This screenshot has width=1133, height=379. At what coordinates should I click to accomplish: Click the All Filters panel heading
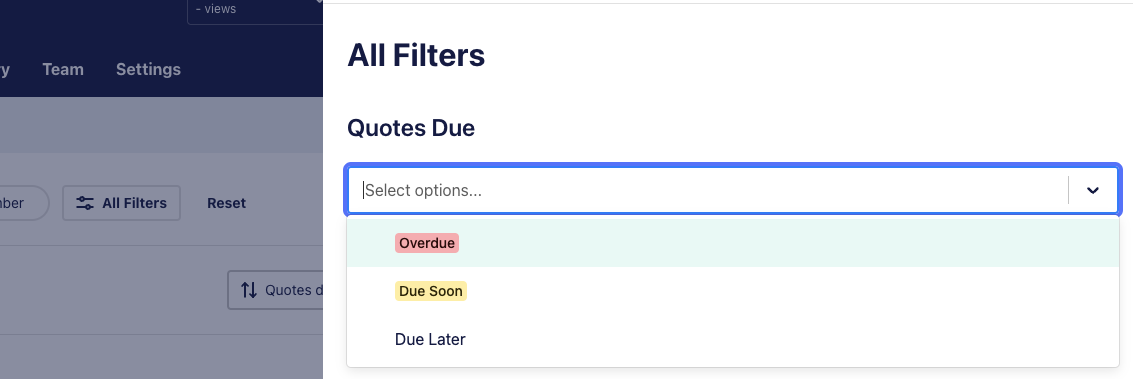[415, 56]
